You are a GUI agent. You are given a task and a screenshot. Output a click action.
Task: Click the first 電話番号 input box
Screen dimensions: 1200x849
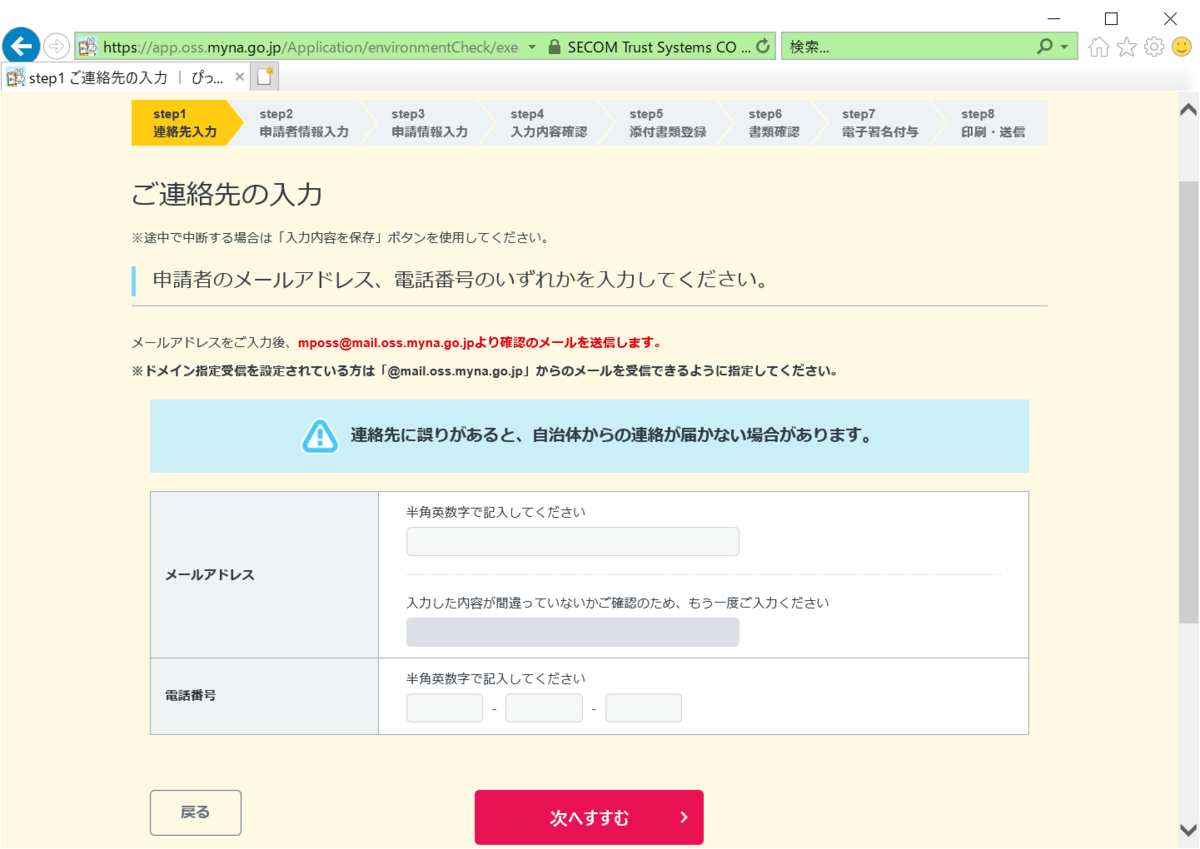tap(445, 708)
